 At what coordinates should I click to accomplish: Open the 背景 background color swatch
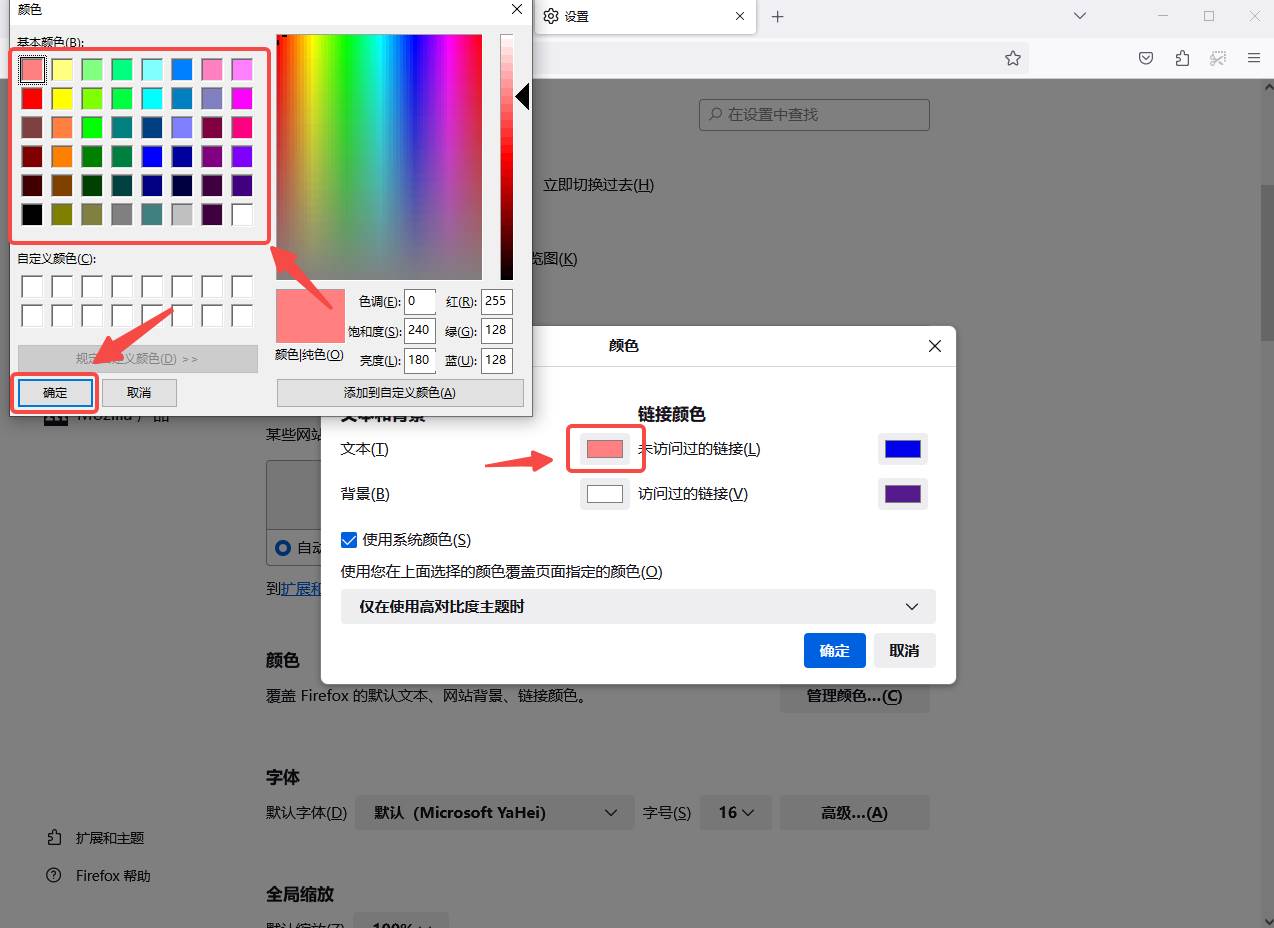605,494
